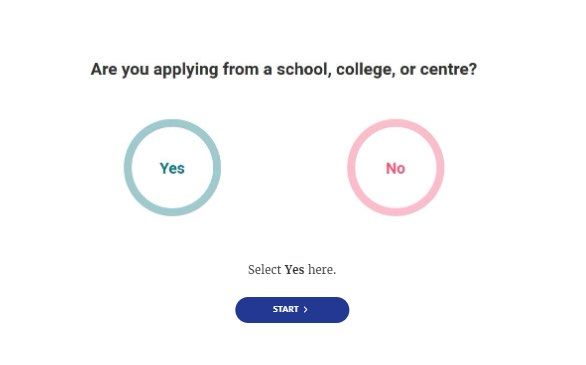Viewport: 586px width, 365px height.
Task: Click the teal 'Yes' label text
Action: pos(172,168)
